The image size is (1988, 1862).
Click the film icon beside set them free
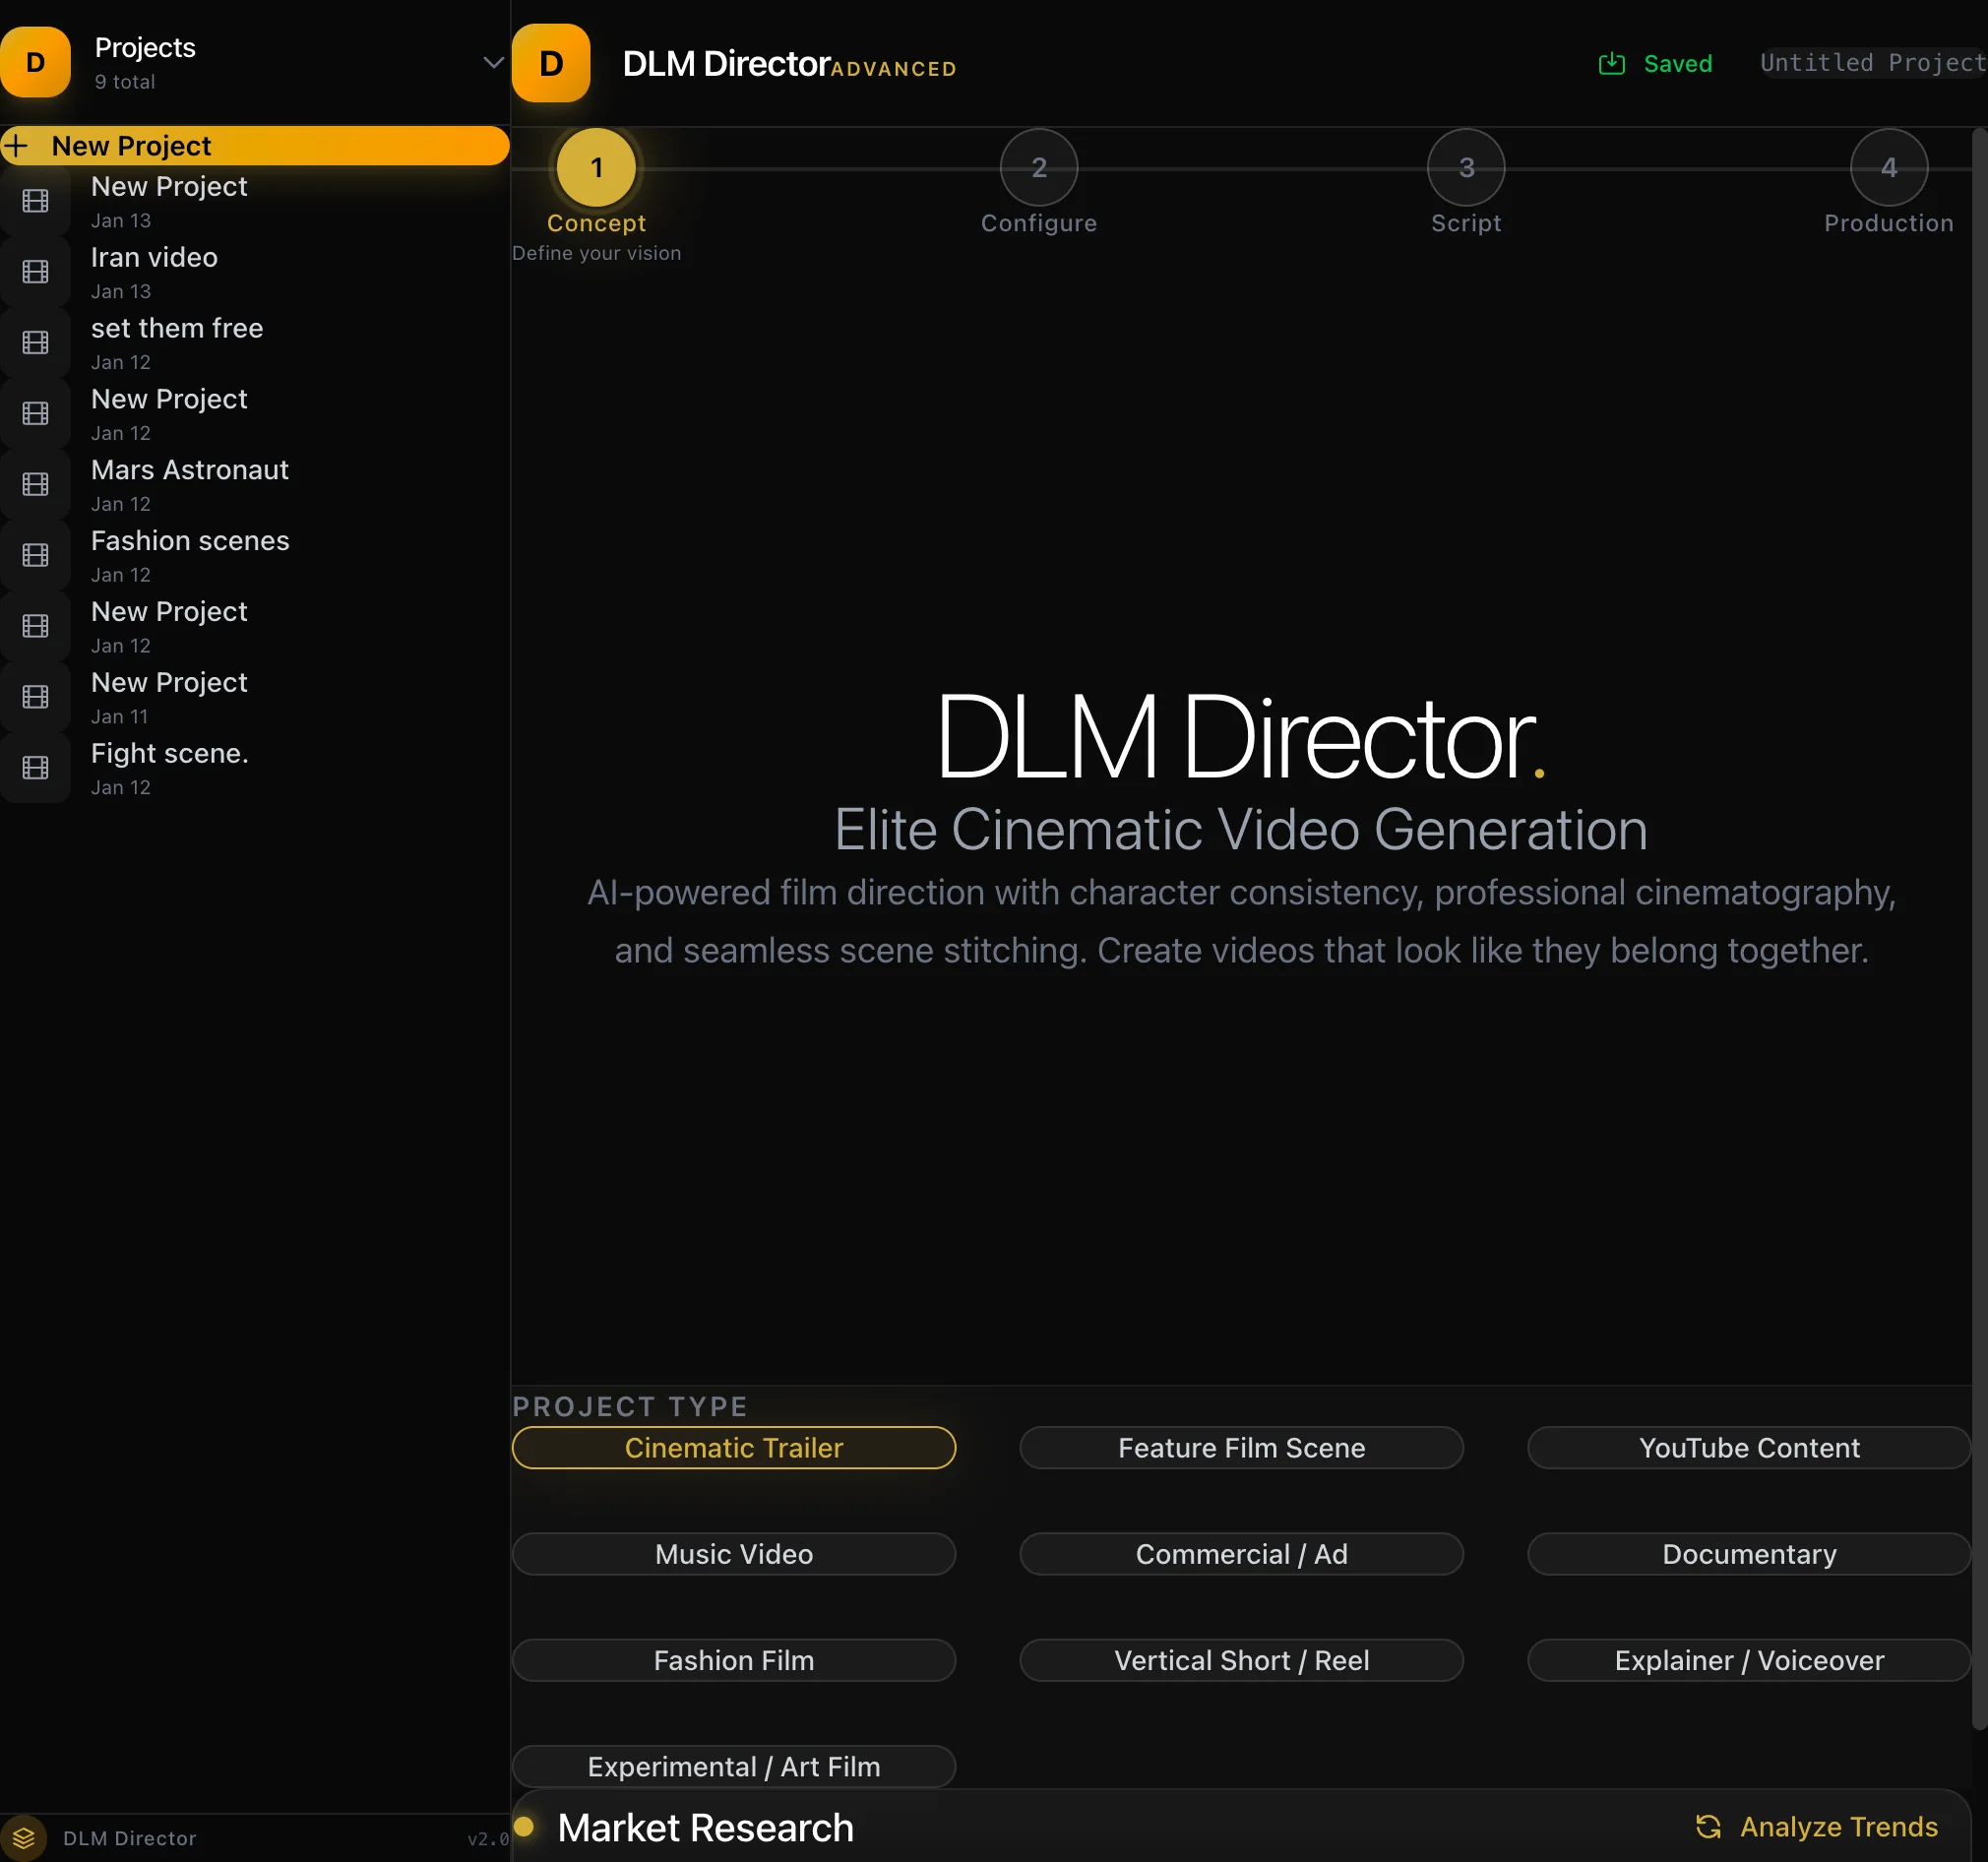pos(35,343)
